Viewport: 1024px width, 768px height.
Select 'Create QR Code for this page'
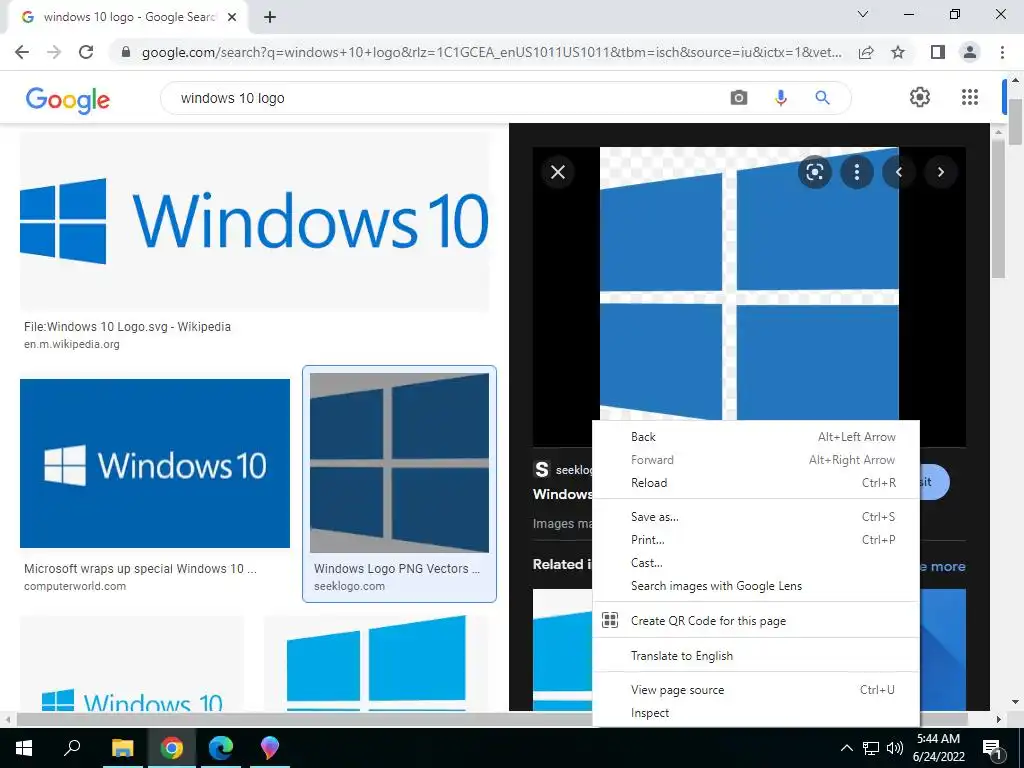[756, 620]
